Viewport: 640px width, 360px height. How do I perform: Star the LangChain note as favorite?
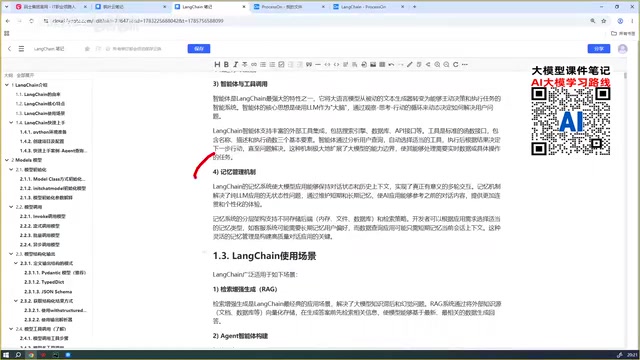[87, 49]
